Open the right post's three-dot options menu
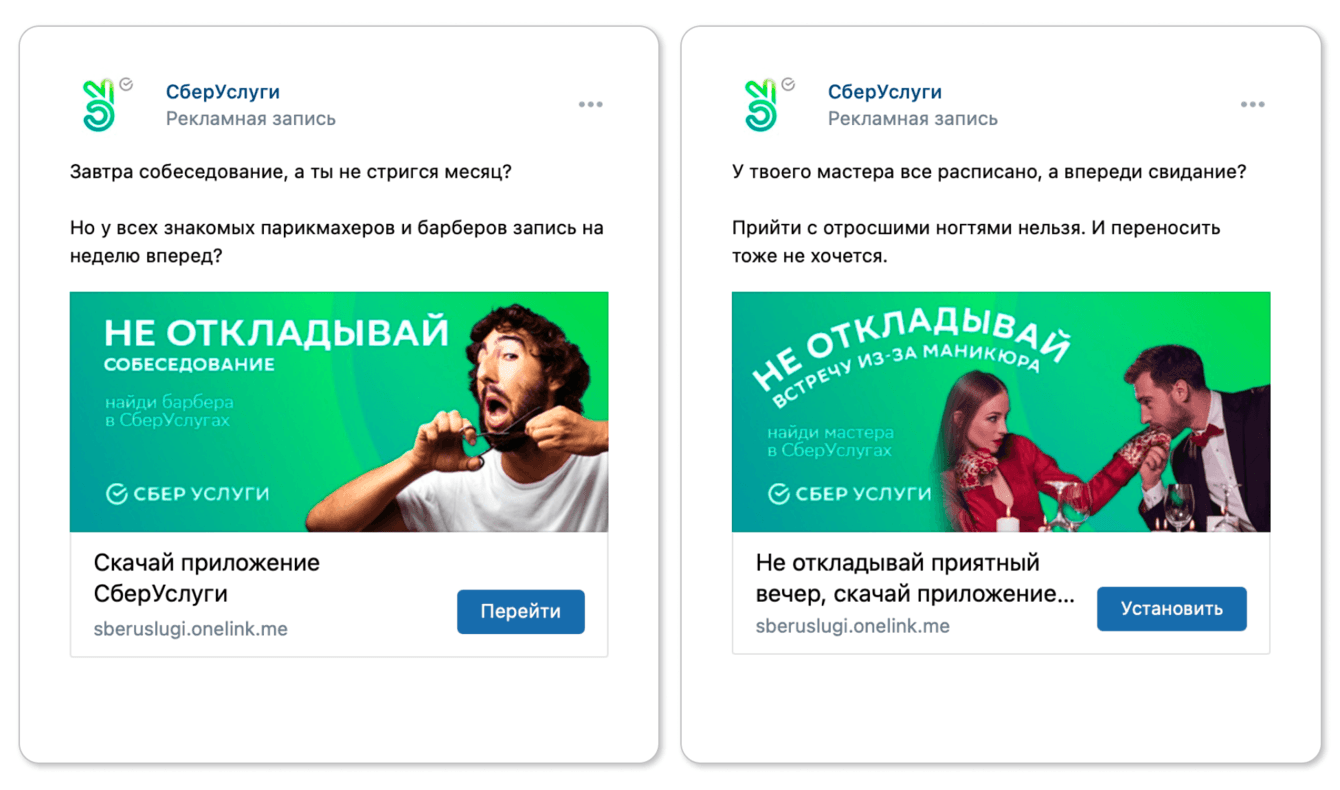The image size is (1340, 790). point(1252,104)
